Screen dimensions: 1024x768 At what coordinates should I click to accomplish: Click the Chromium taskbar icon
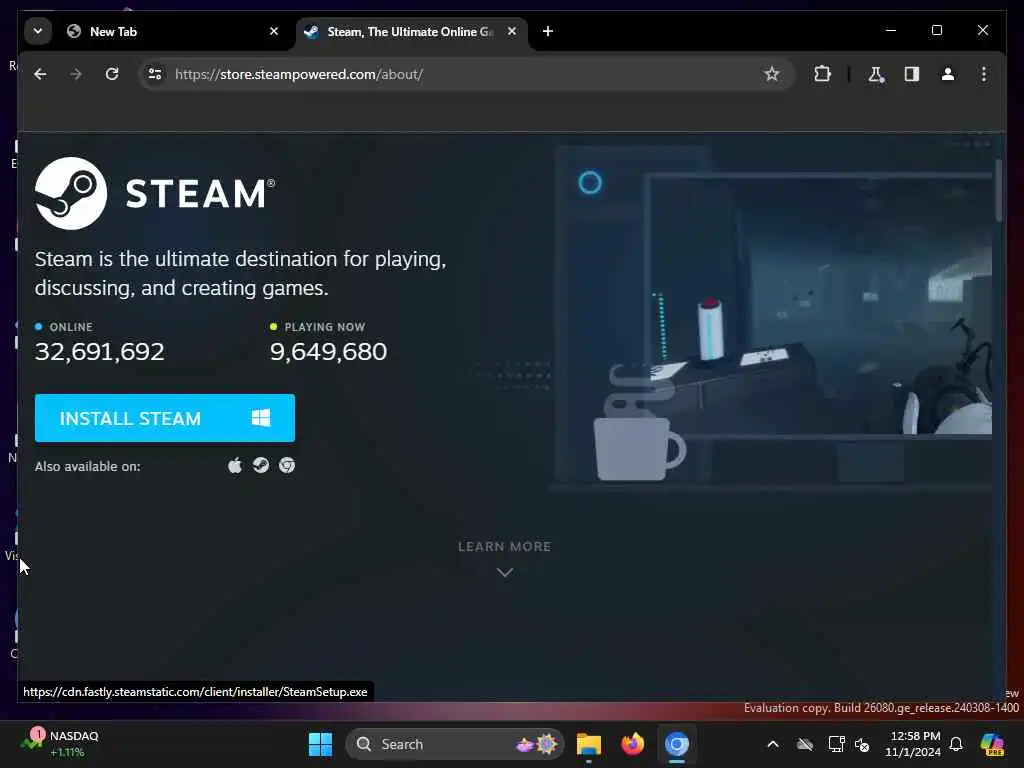pyautogui.click(x=677, y=744)
